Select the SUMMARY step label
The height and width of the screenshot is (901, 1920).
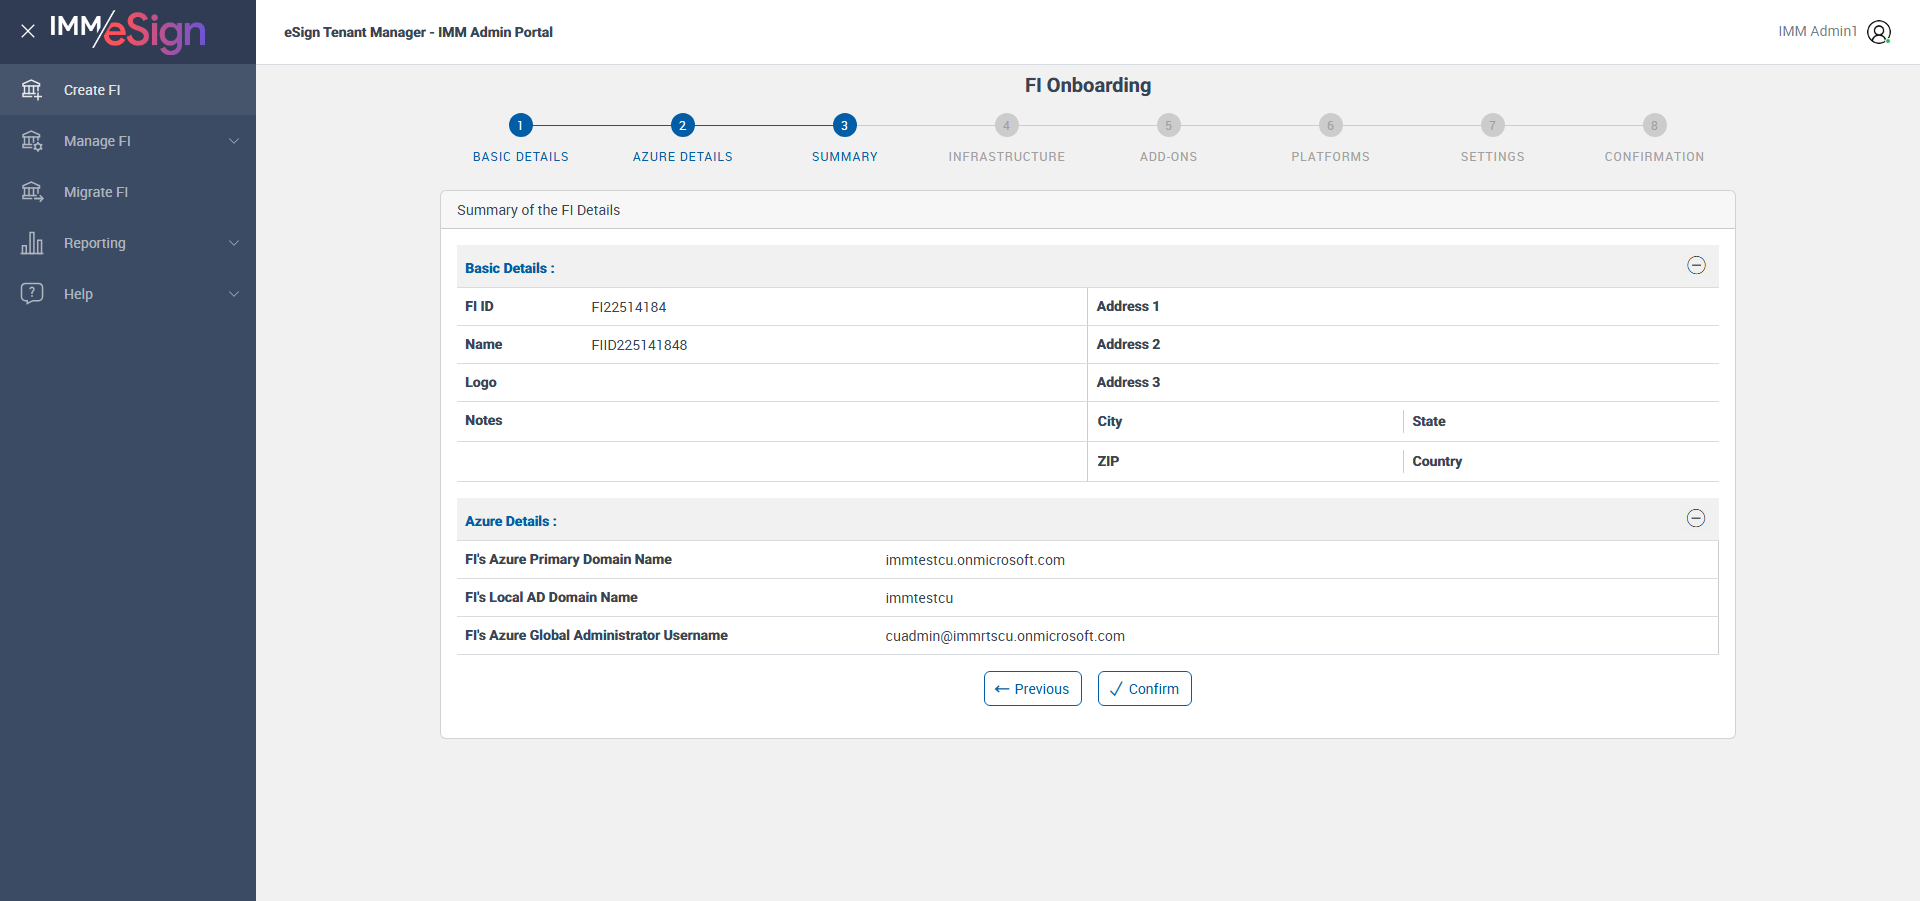pos(844,157)
